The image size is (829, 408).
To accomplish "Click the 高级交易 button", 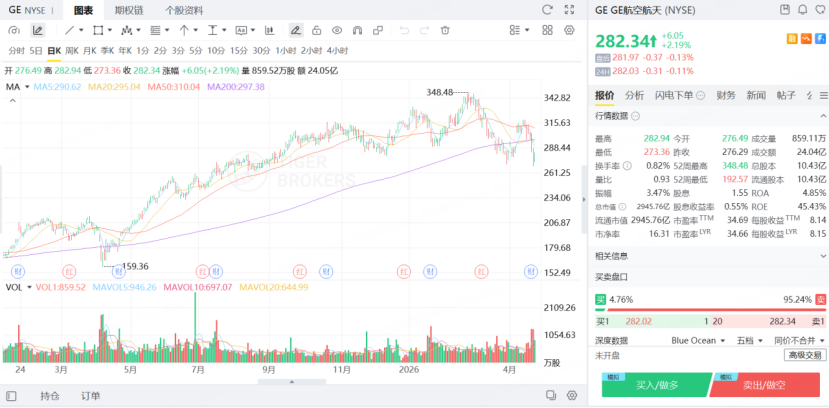I will click(x=804, y=355).
